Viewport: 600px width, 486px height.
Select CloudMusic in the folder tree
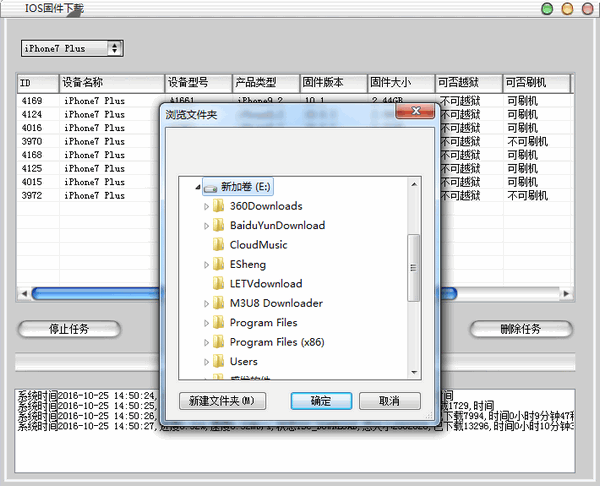[258, 245]
